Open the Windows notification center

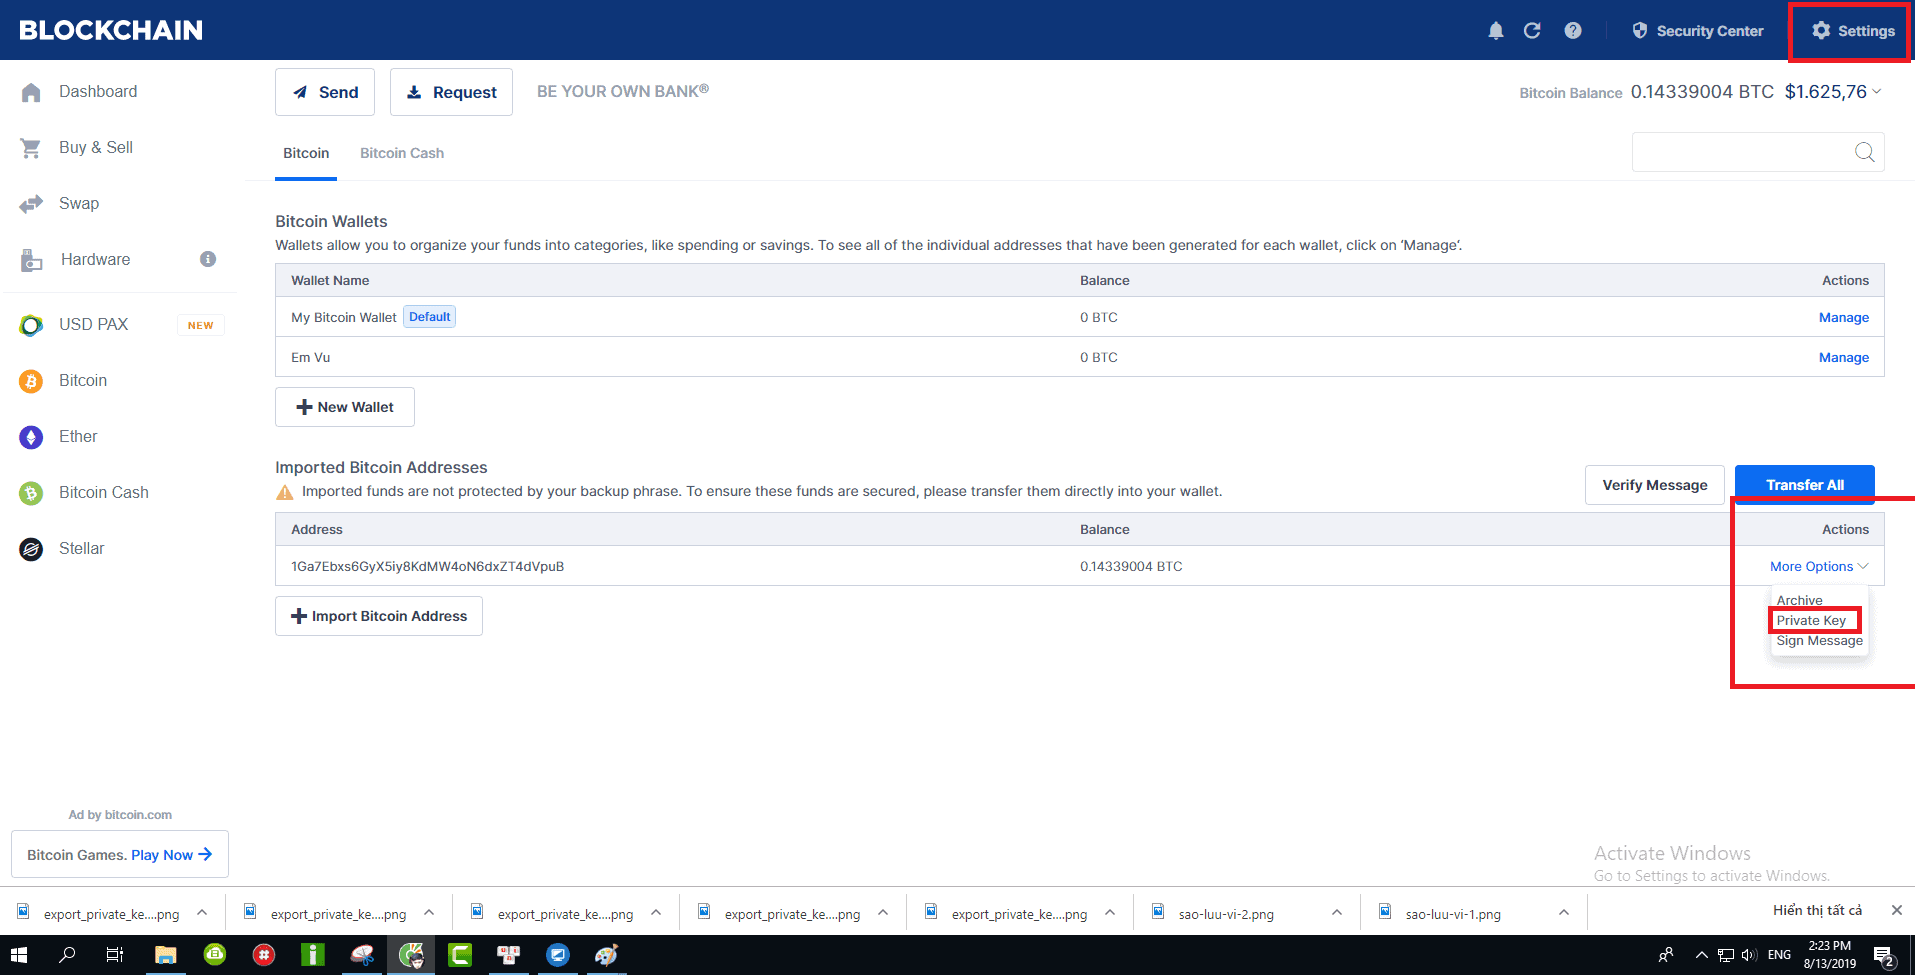[x=1884, y=955]
